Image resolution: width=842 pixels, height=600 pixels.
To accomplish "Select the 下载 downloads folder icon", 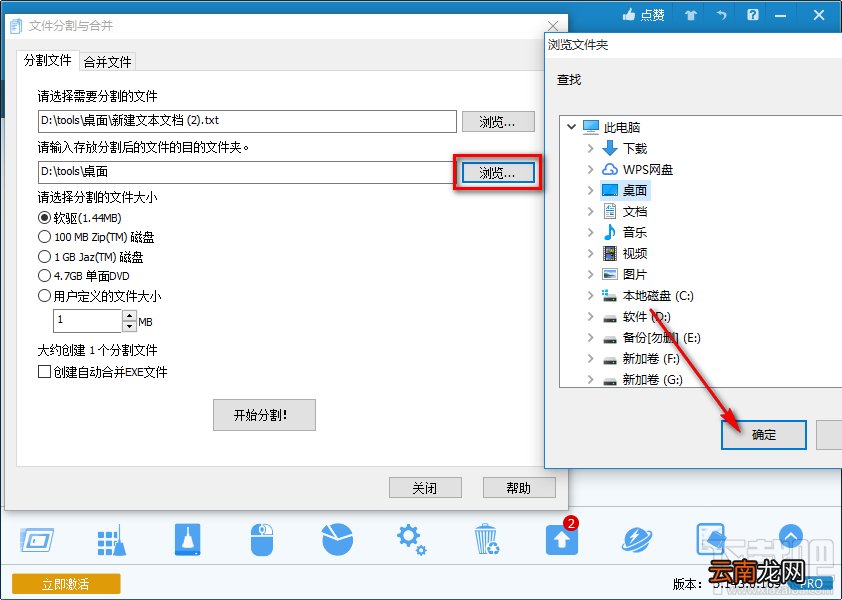I will tap(609, 148).
